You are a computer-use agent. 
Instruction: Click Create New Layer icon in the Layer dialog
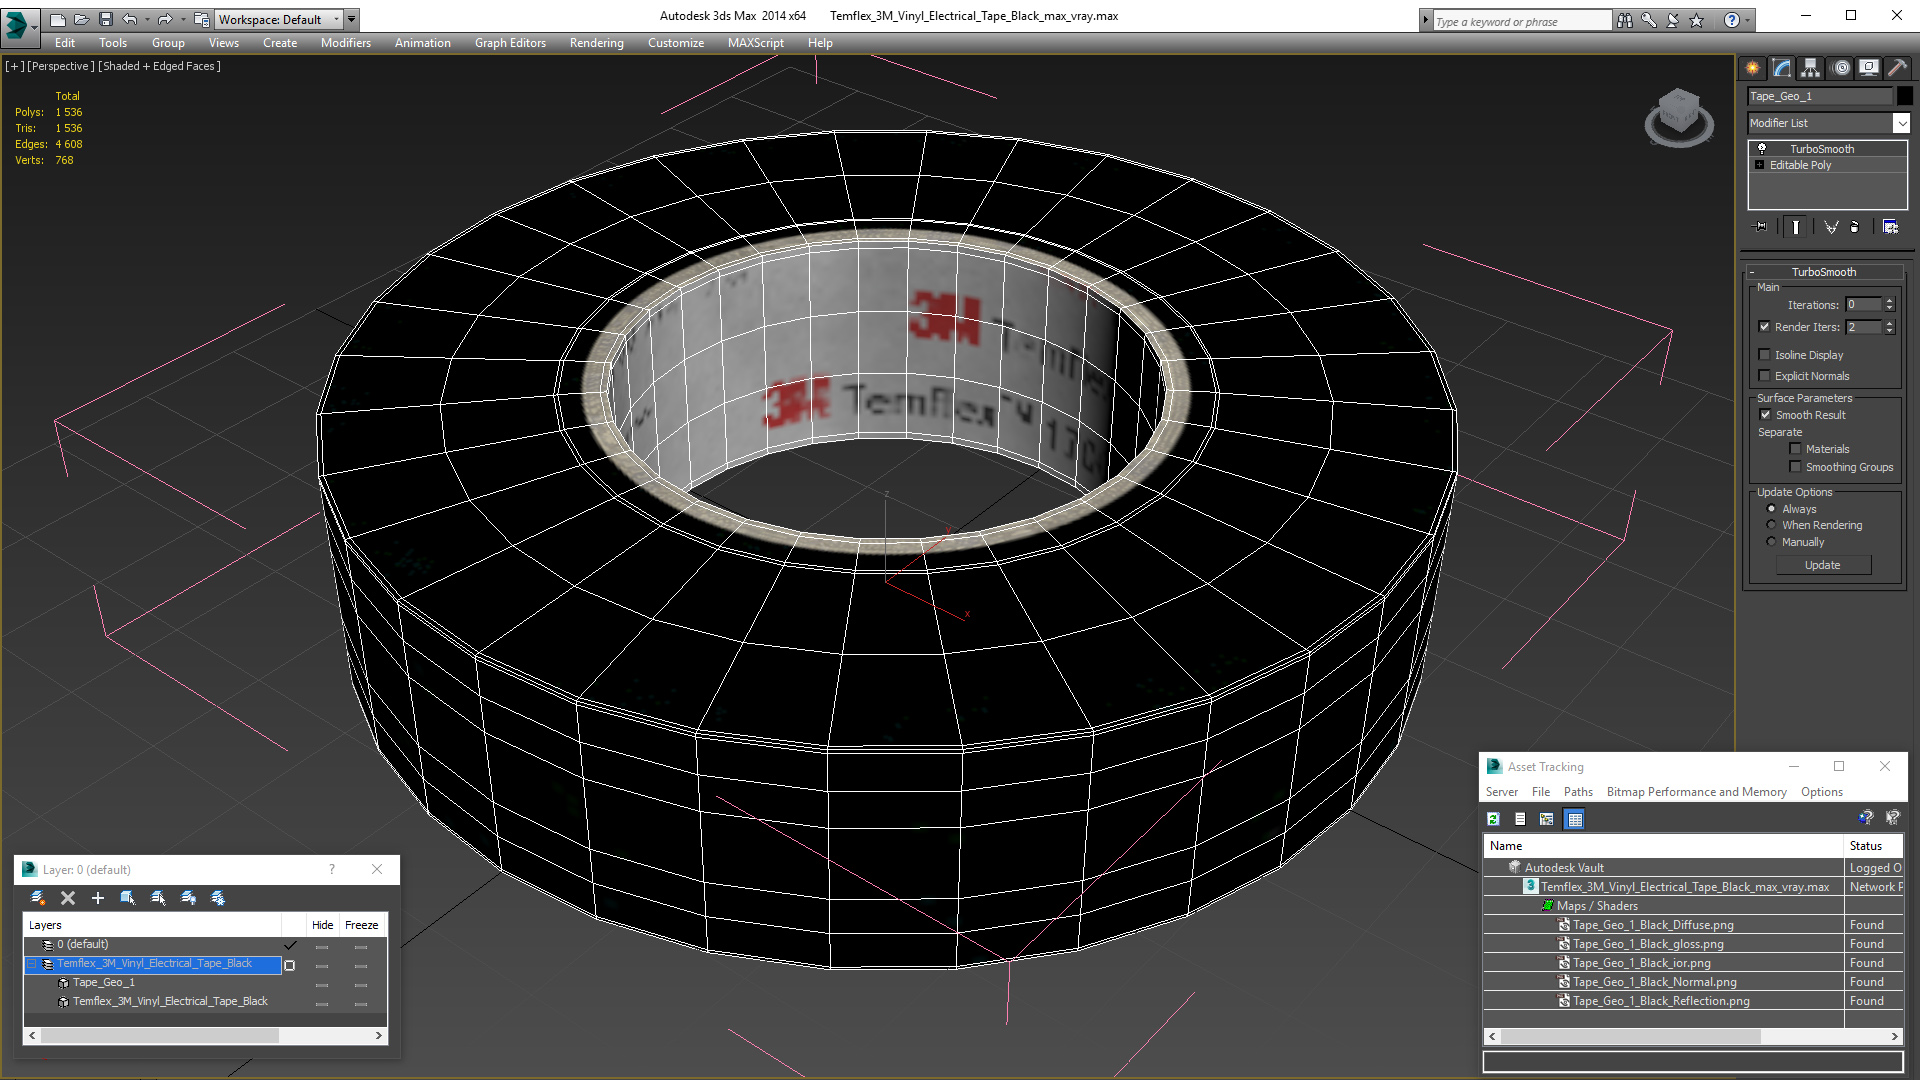point(38,898)
